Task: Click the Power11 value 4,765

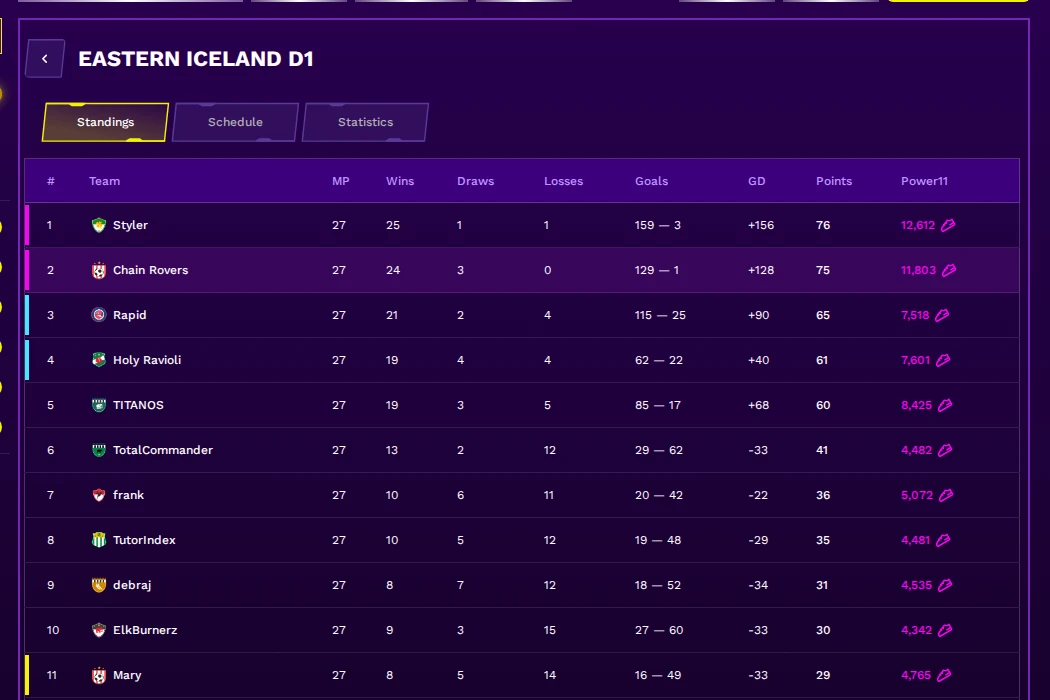Action: pyautogui.click(x=916, y=675)
